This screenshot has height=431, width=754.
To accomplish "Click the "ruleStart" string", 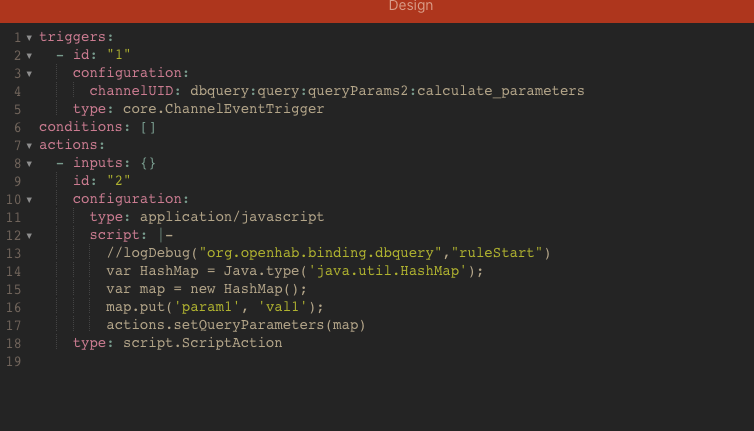I will click(x=497, y=253).
